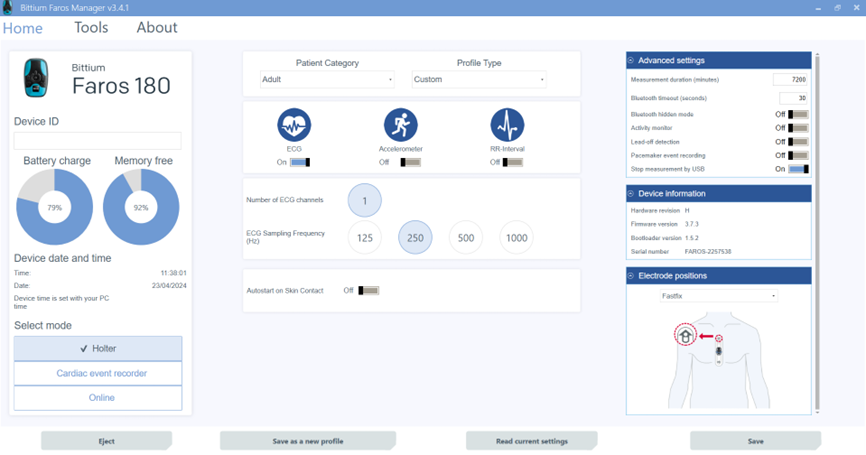Image resolution: width=866 pixels, height=455 pixels.
Task: Click the Hardware revision H value
Action: tap(687, 210)
